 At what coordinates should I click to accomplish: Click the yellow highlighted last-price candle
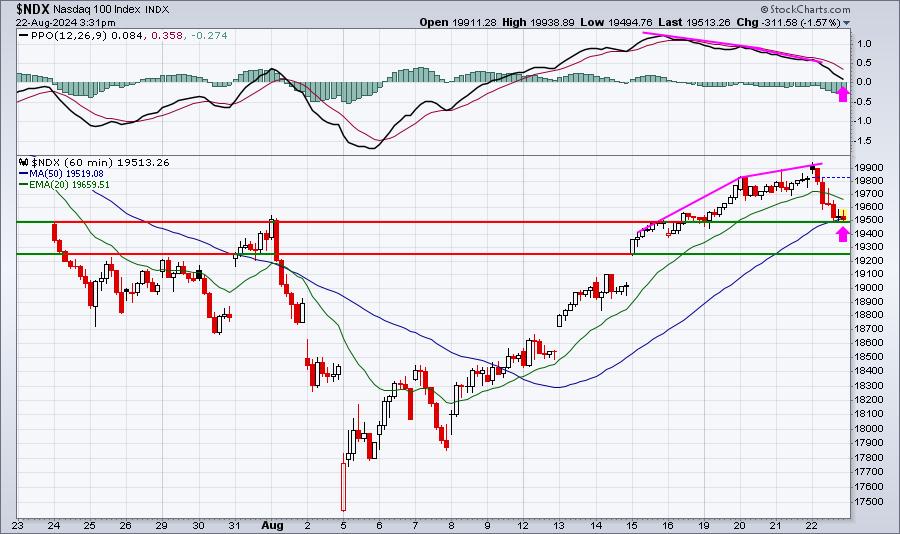[x=842, y=216]
